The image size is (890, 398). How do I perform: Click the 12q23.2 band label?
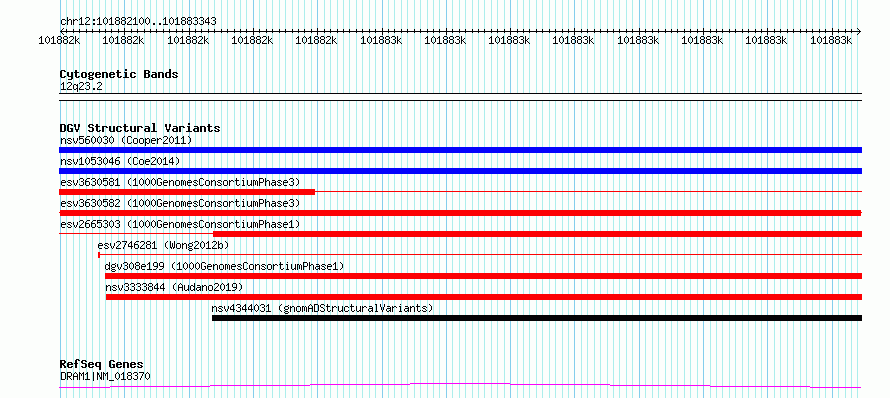(81, 87)
